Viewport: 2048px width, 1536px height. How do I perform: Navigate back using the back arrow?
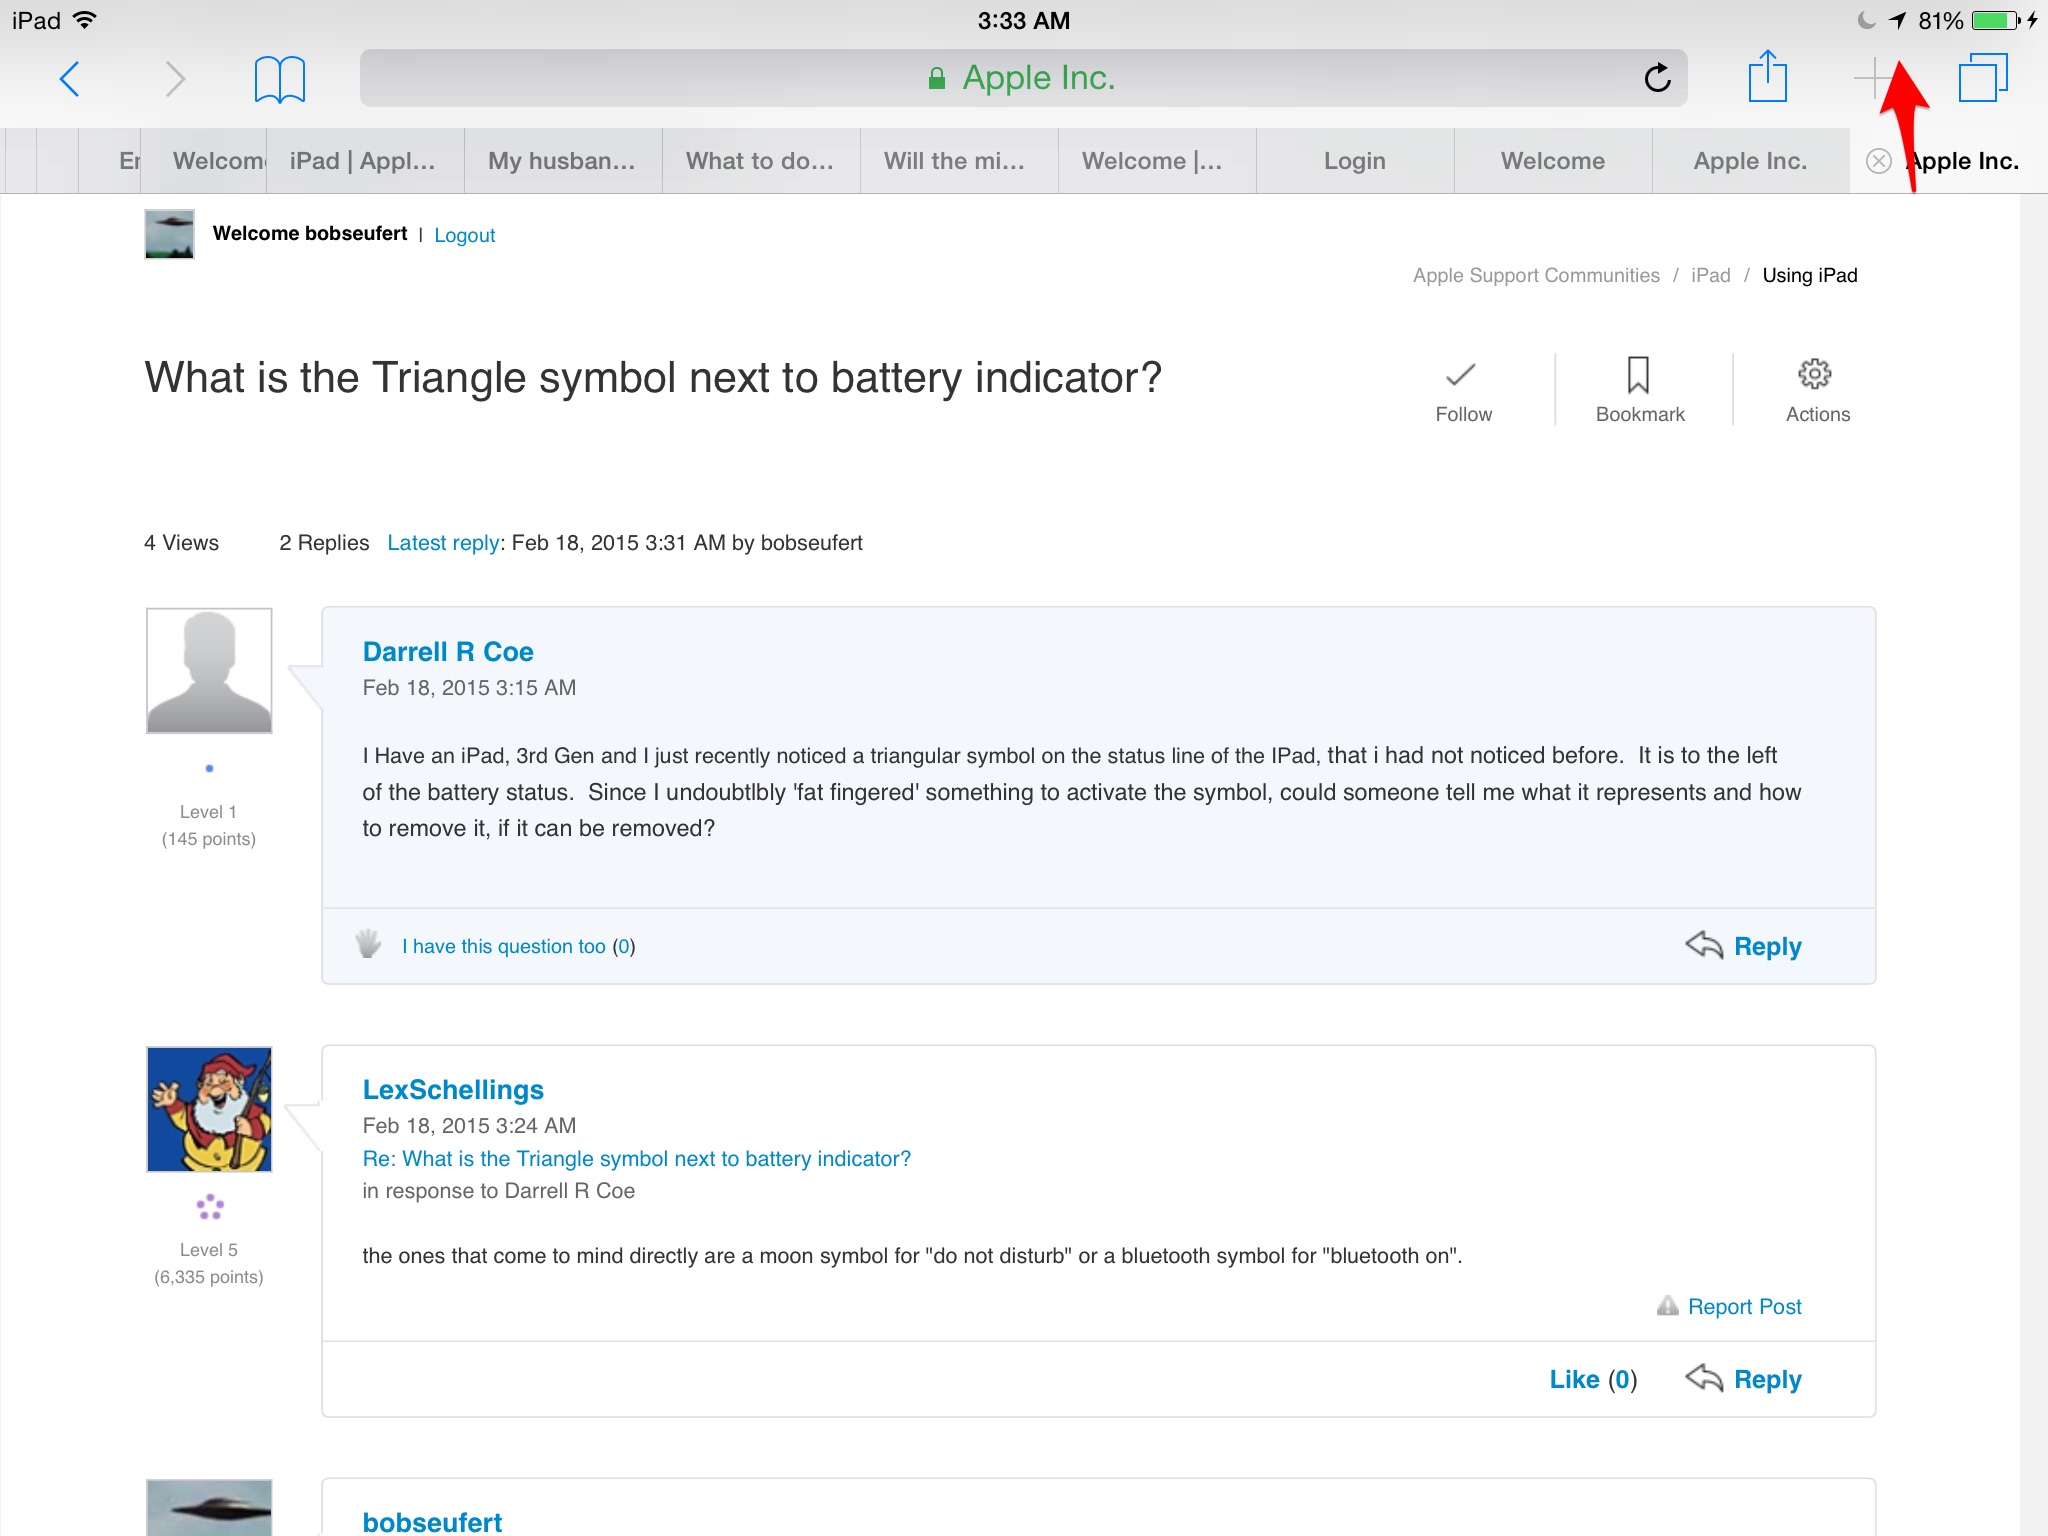(x=69, y=78)
